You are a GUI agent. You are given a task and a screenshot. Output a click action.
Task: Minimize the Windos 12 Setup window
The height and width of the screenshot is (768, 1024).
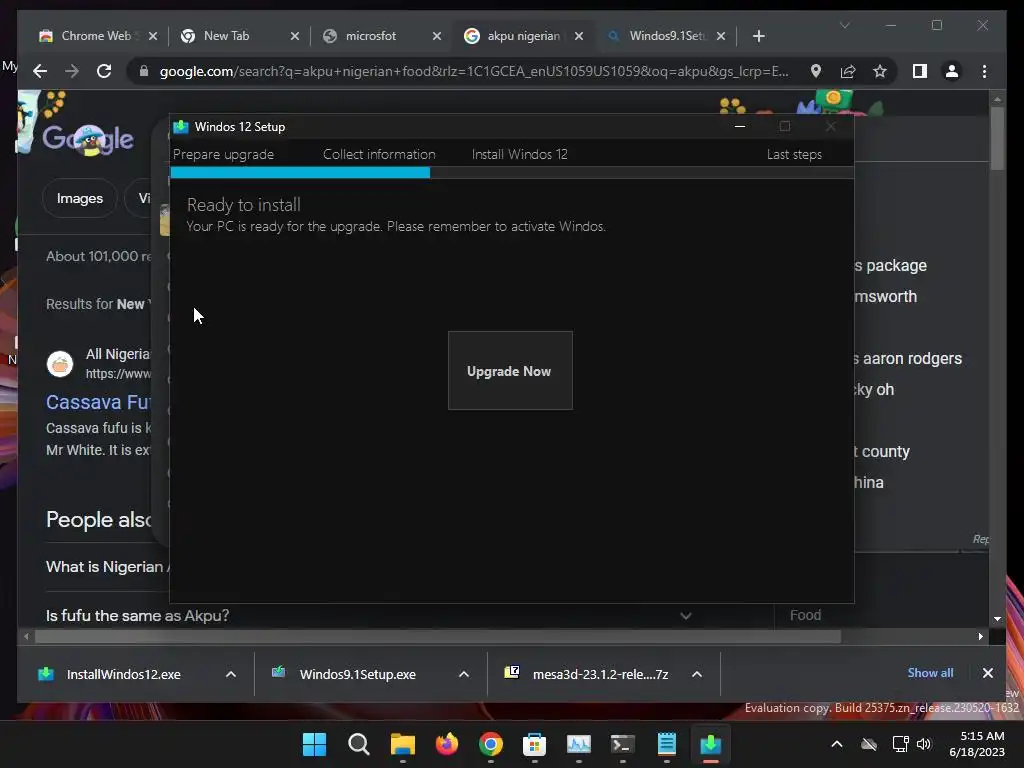740,127
